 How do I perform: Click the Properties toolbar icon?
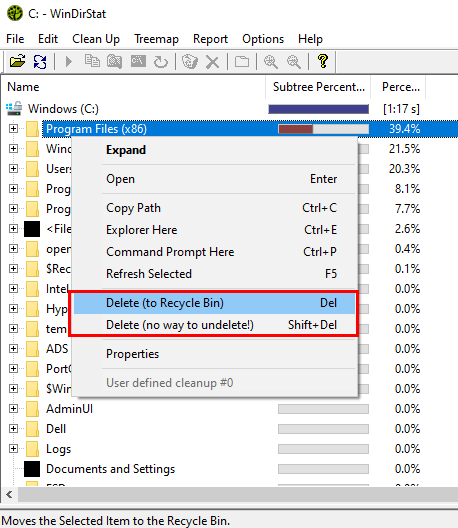coord(242,62)
